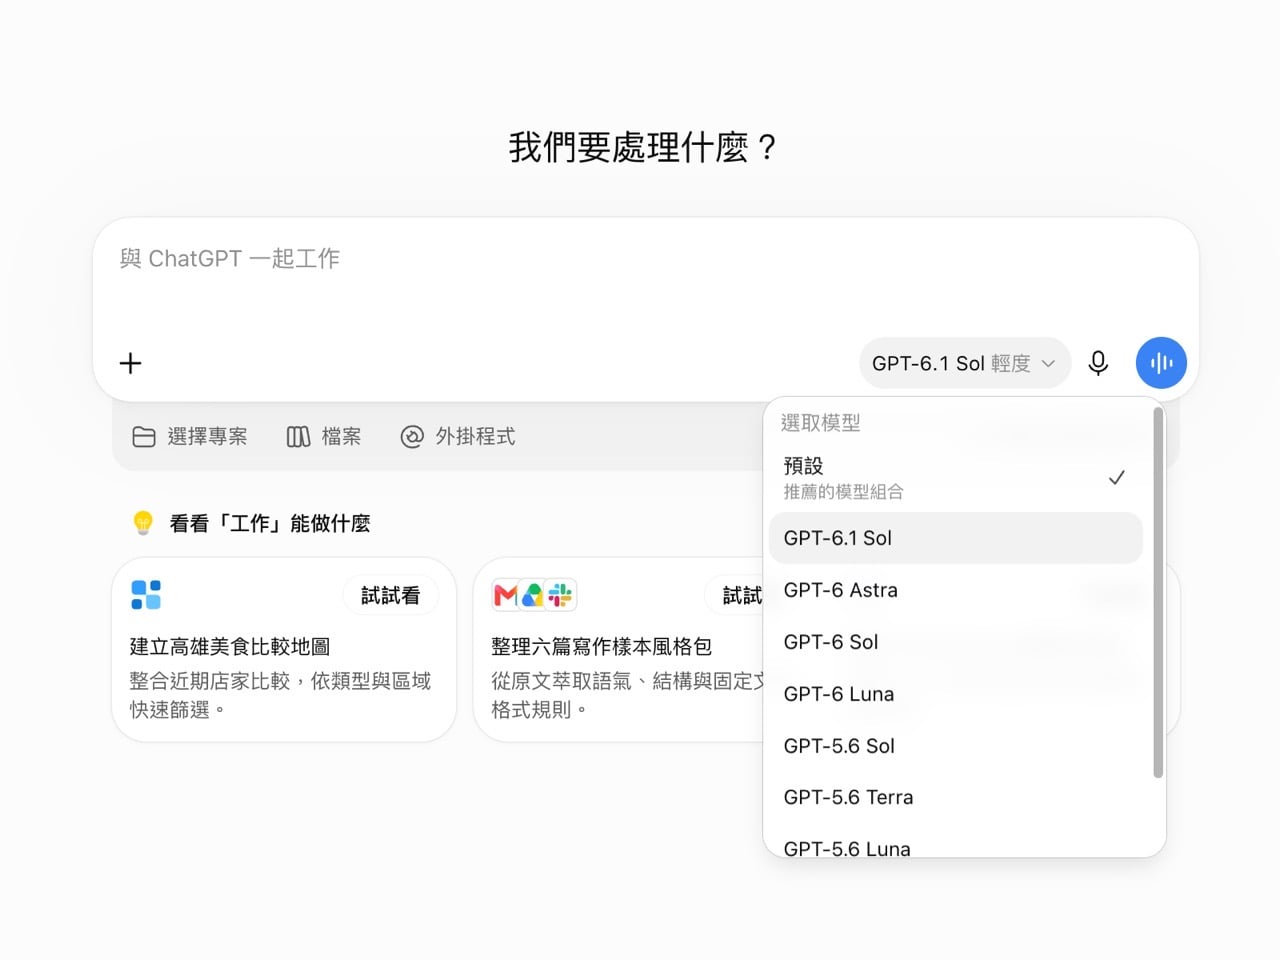This screenshot has width=1280, height=960.
Task: Open 外掛程式 plugins option
Action: (x=458, y=437)
